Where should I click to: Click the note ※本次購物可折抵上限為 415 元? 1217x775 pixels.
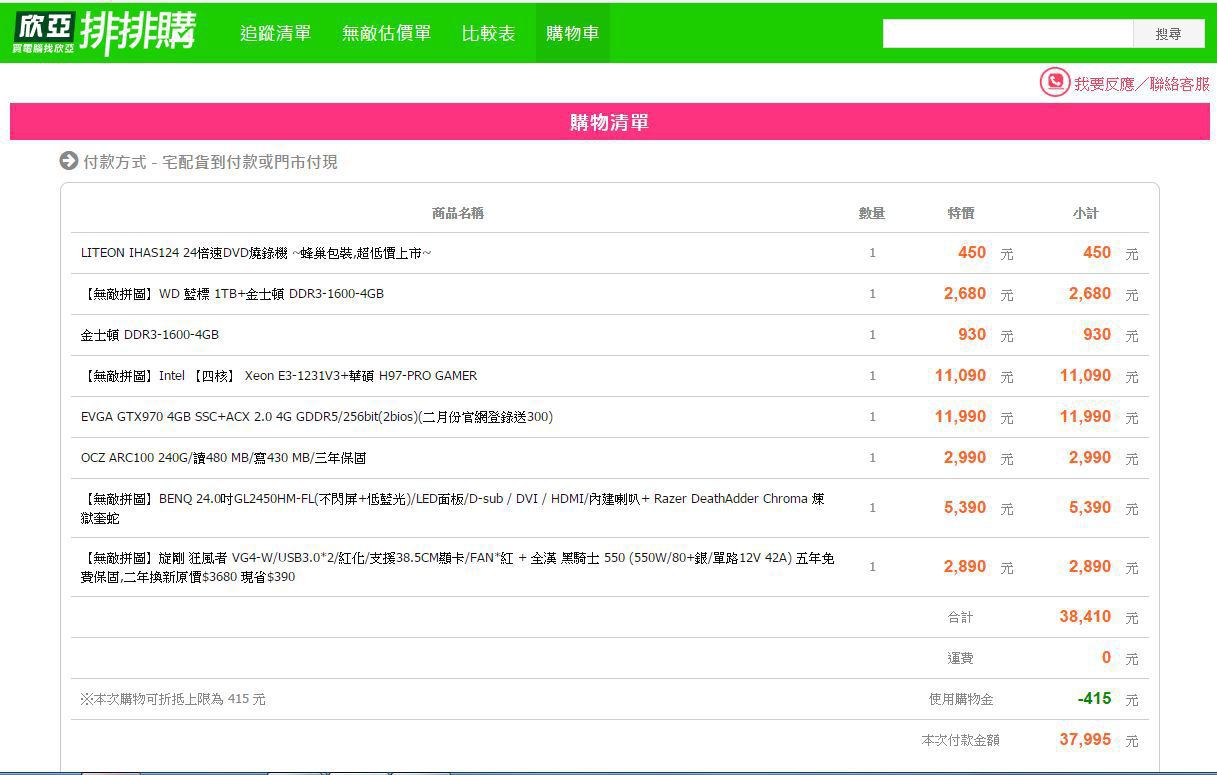pyautogui.click(x=173, y=700)
